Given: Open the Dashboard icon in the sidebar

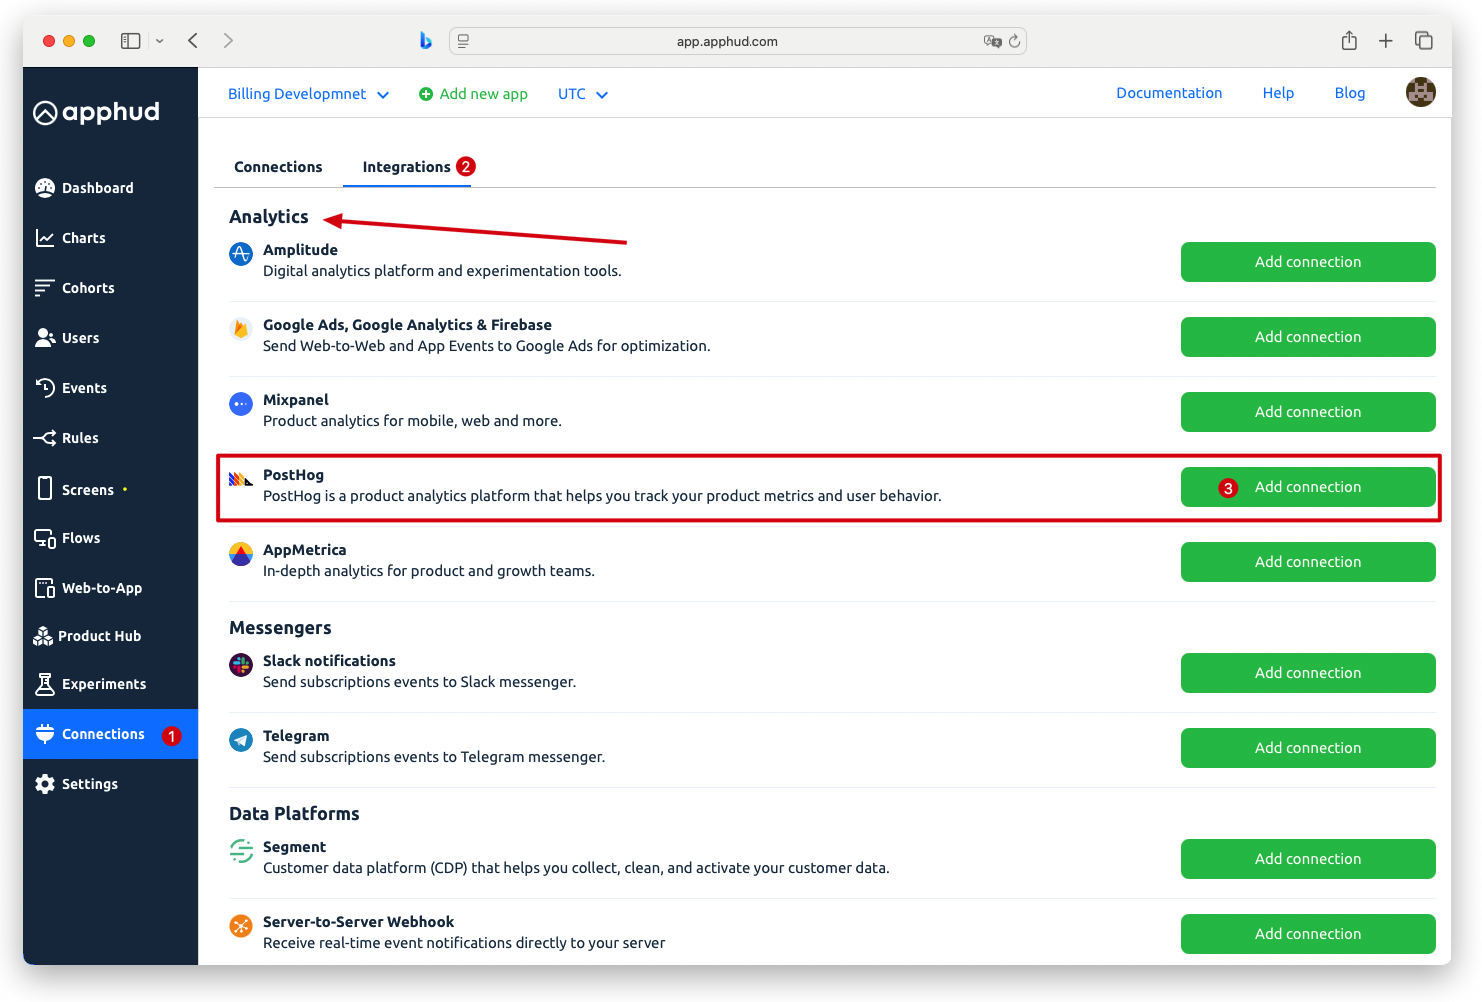Looking at the screenshot, I should point(44,188).
